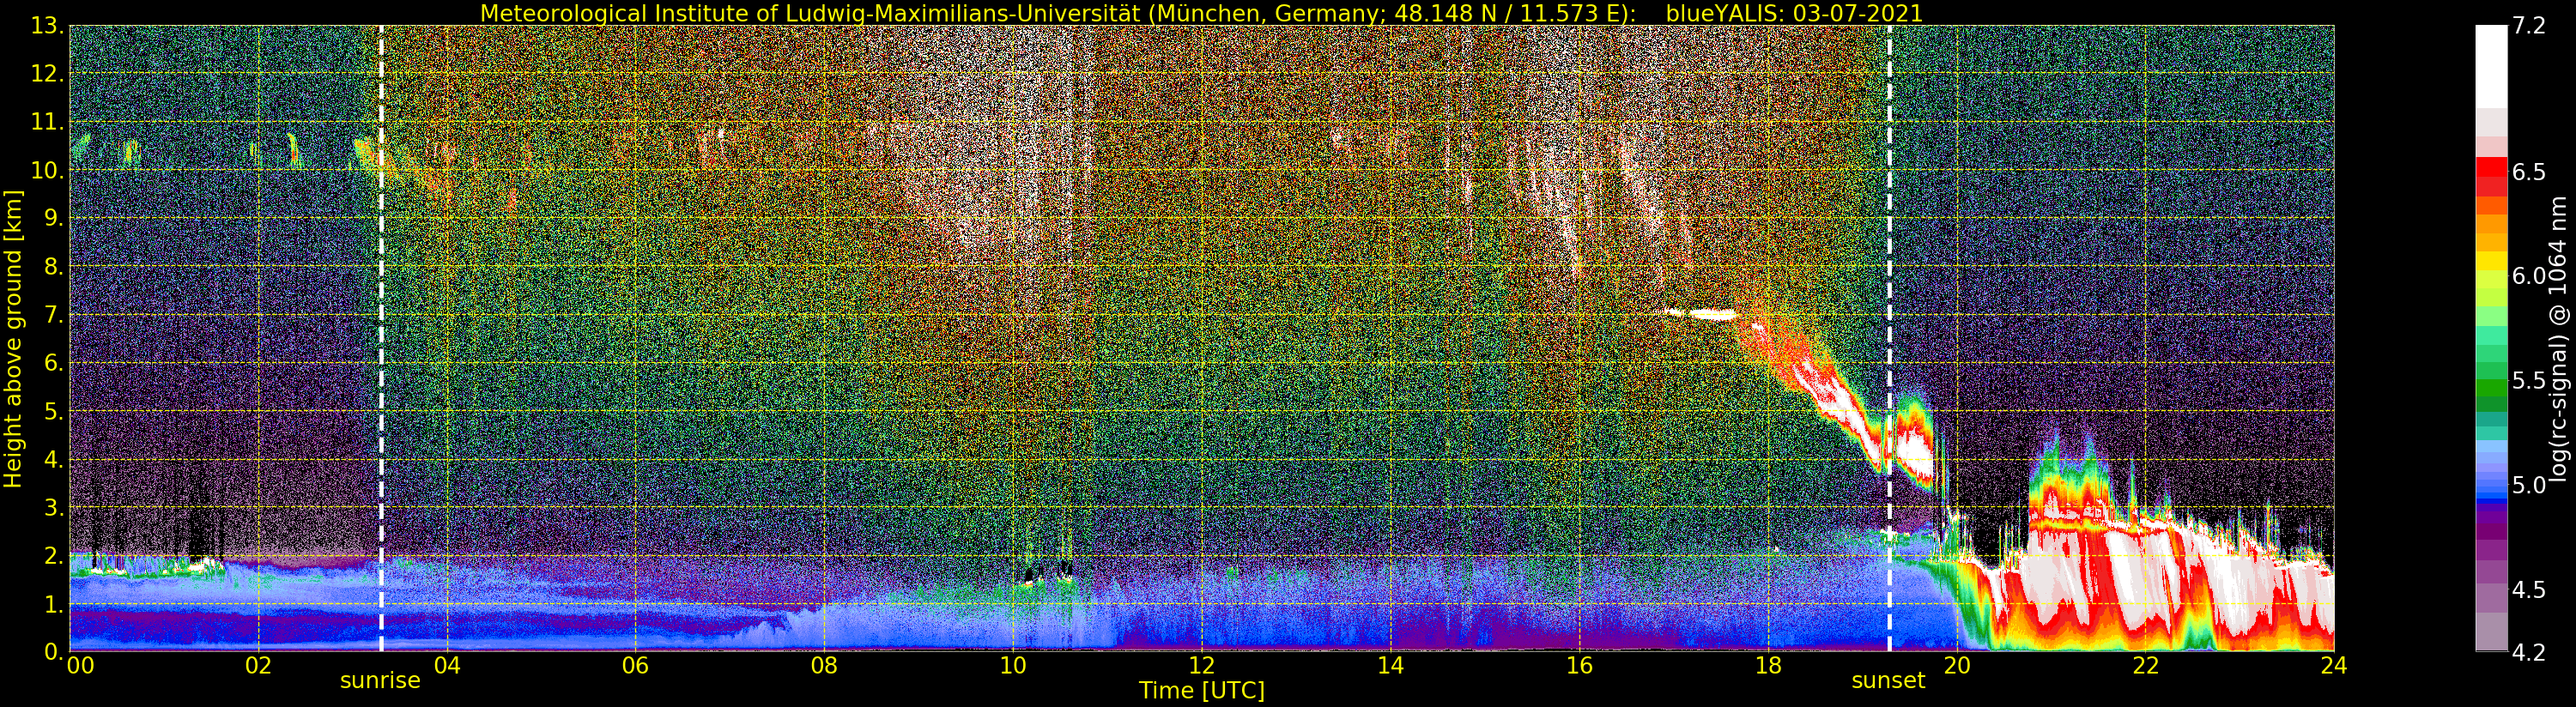The image size is (2576, 707).
Task: Click the colorbar tick value 6.0
Action: 2529,276
